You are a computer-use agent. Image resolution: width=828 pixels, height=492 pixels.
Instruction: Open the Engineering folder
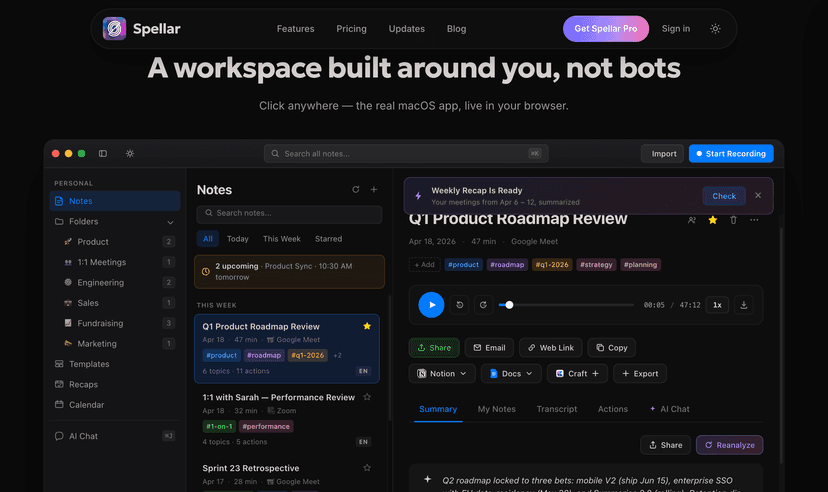tap(115, 282)
